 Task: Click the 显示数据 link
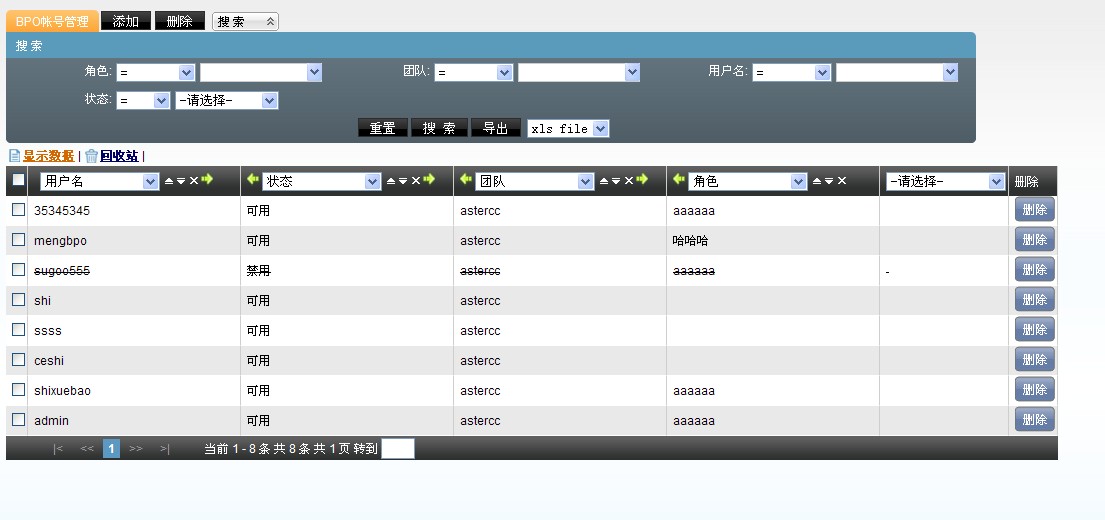[x=48, y=156]
